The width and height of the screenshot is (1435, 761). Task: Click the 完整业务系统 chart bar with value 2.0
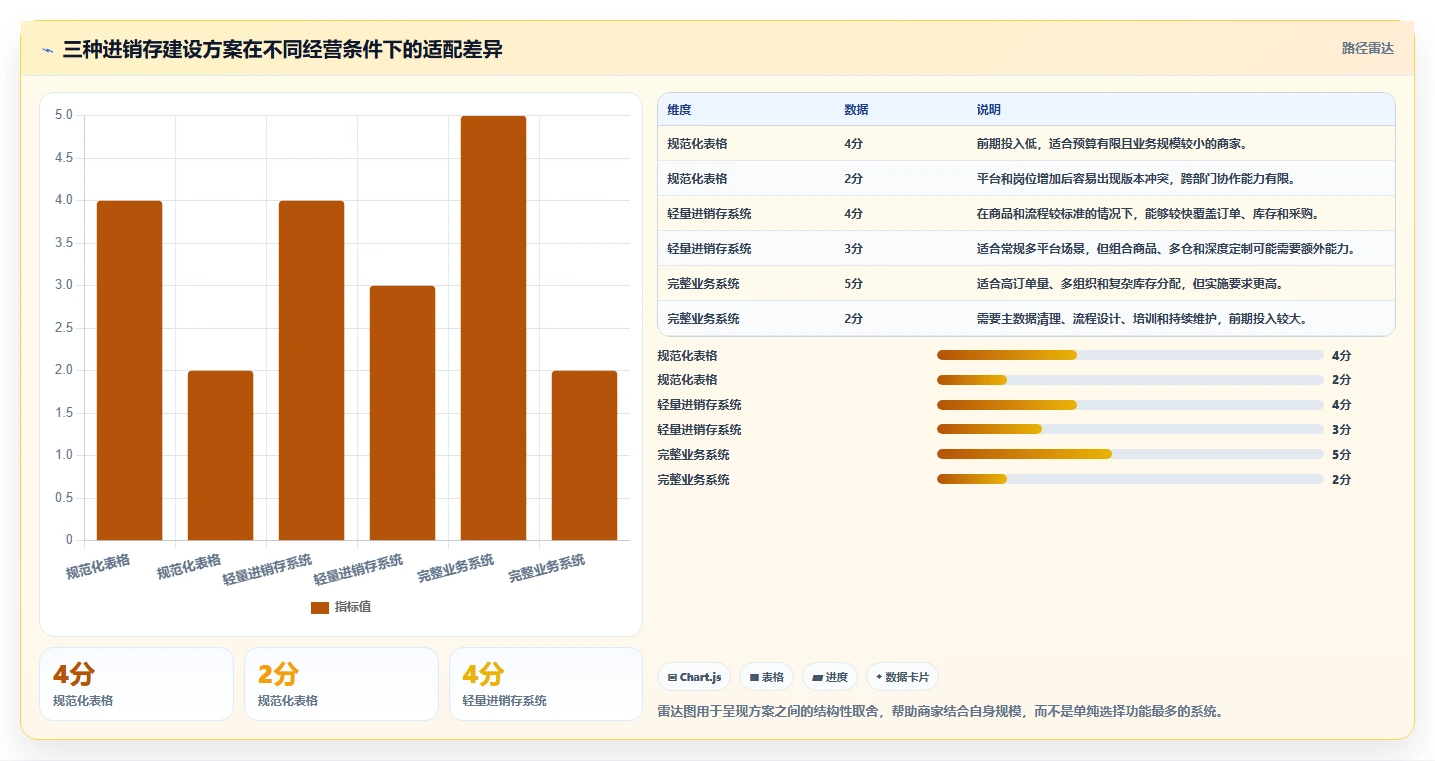tap(584, 455)
